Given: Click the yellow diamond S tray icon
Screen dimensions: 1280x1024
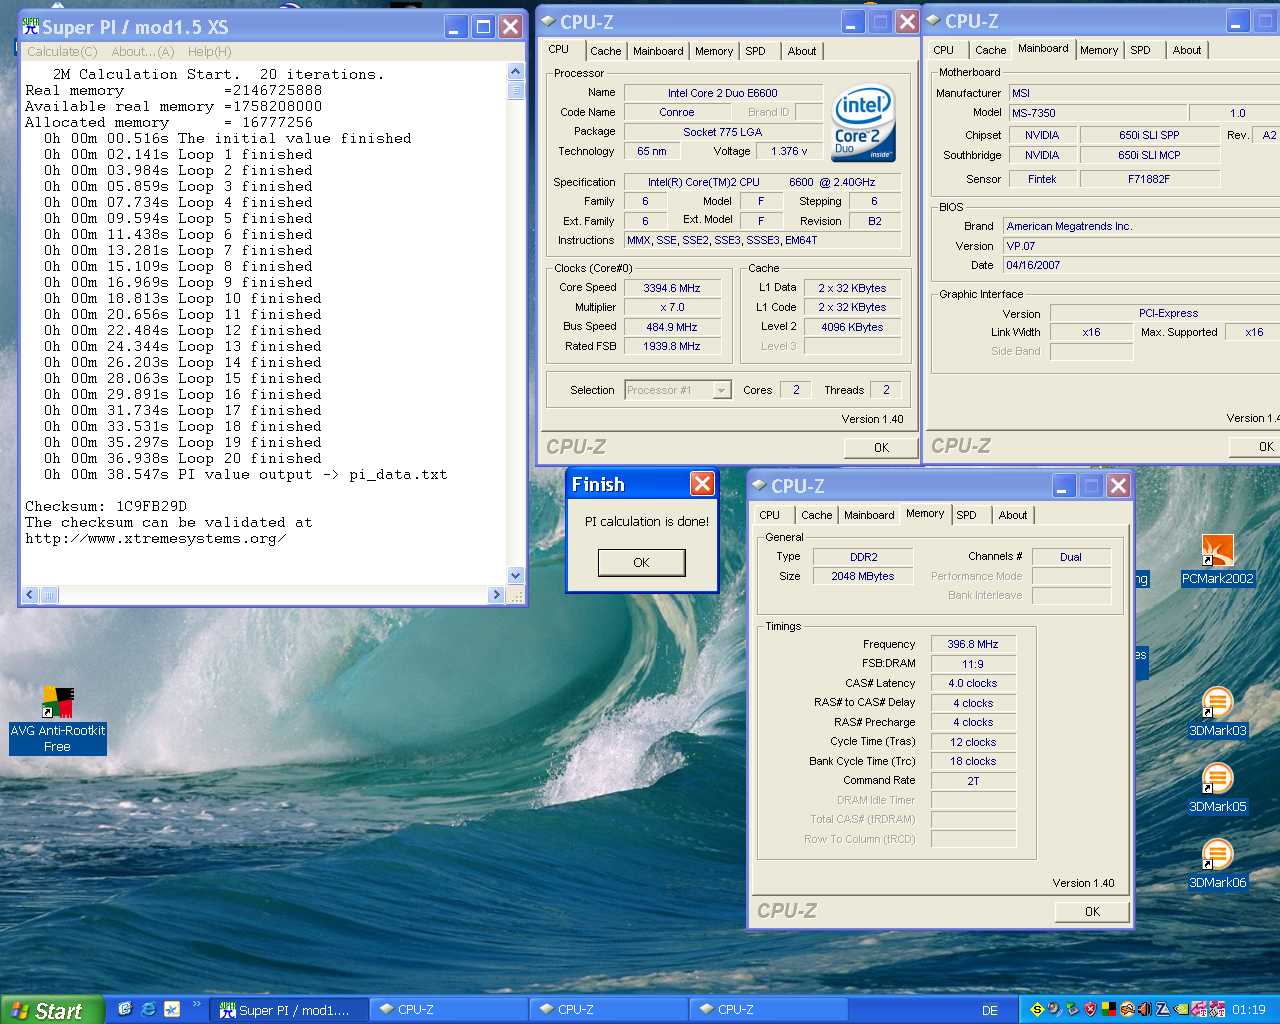Looking at the screenshot, I should coord(1037,1009).
